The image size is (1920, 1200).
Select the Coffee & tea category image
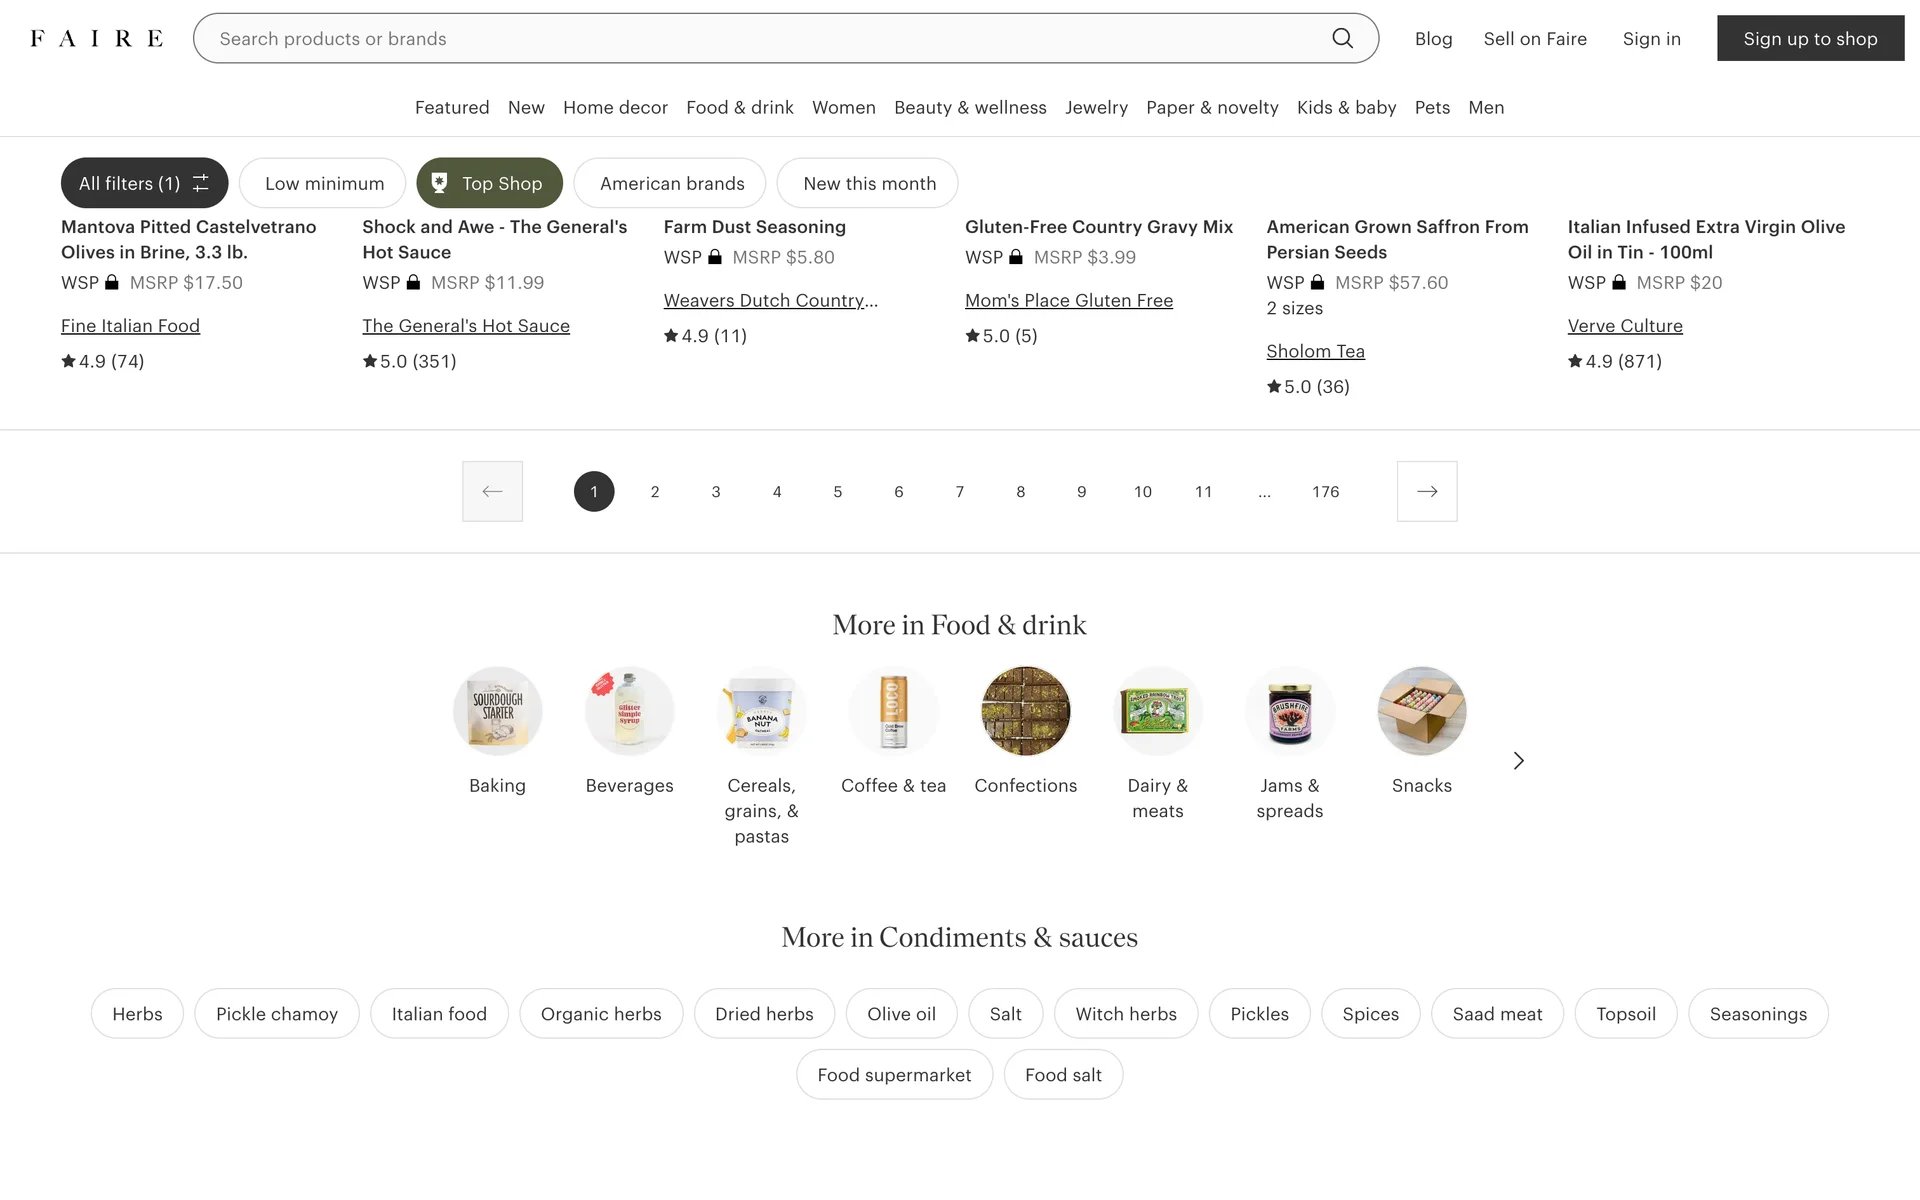click(893, 711)
